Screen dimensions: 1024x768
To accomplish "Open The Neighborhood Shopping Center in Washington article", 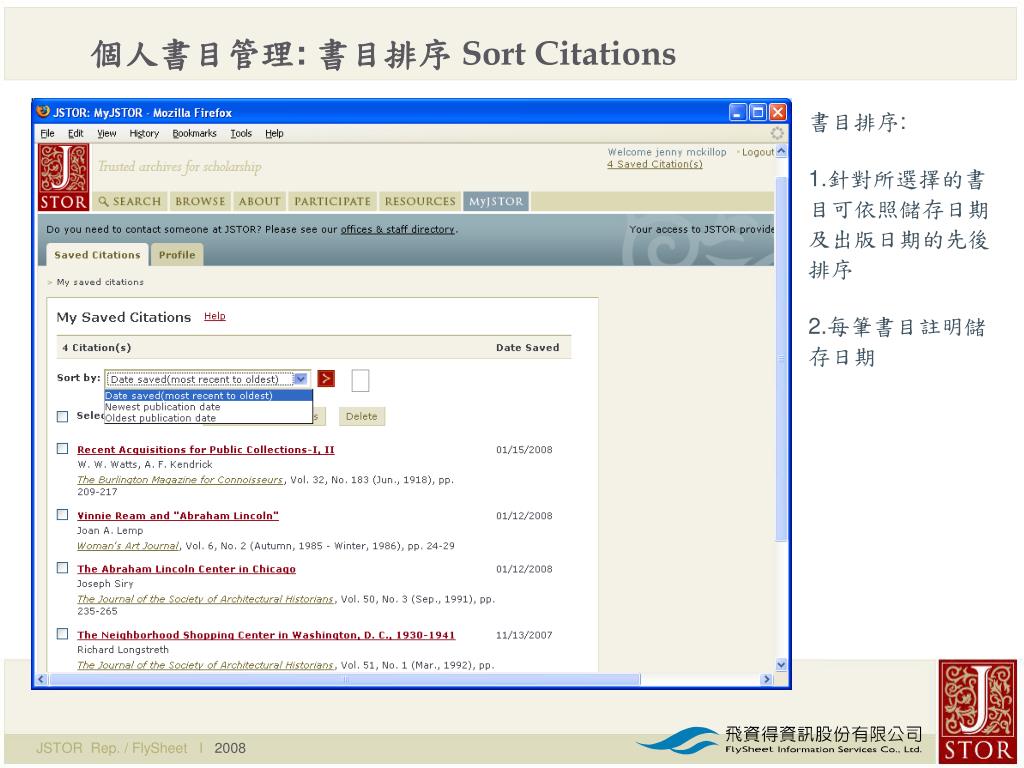I will 266,635.
